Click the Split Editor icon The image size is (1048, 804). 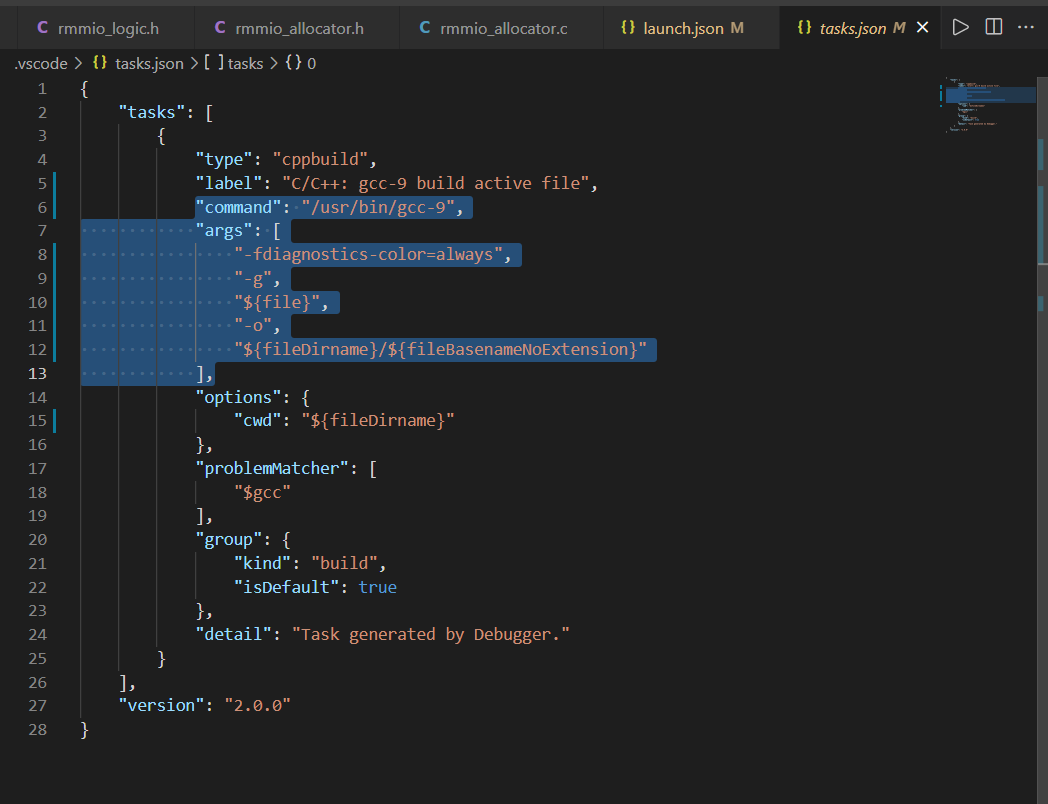[x=993, y=28]
